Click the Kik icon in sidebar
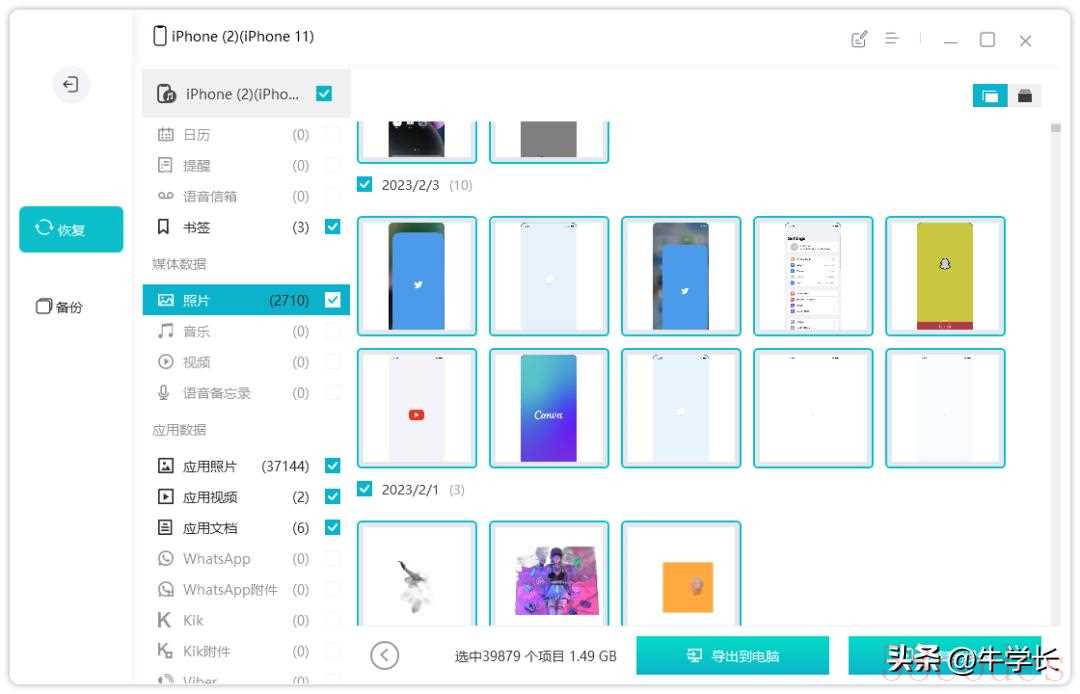 164,620
